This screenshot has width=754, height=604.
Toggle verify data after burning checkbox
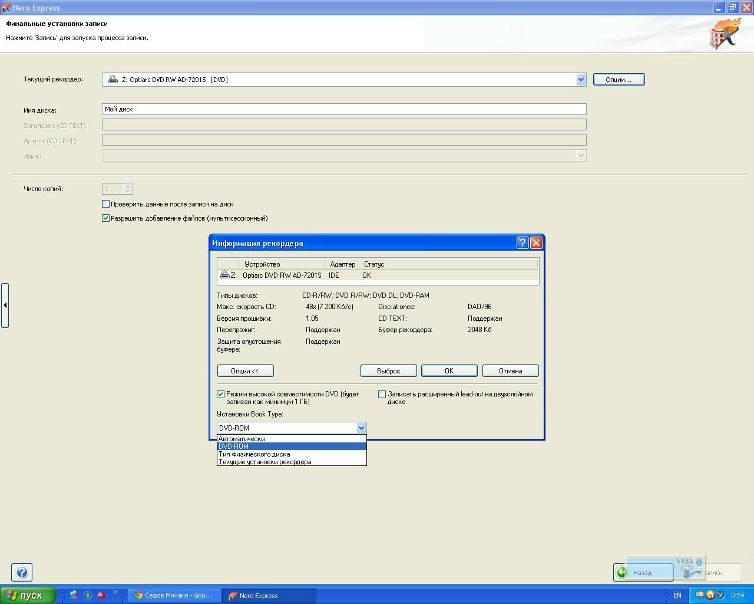pyautogui.click(x=106, y=204)
